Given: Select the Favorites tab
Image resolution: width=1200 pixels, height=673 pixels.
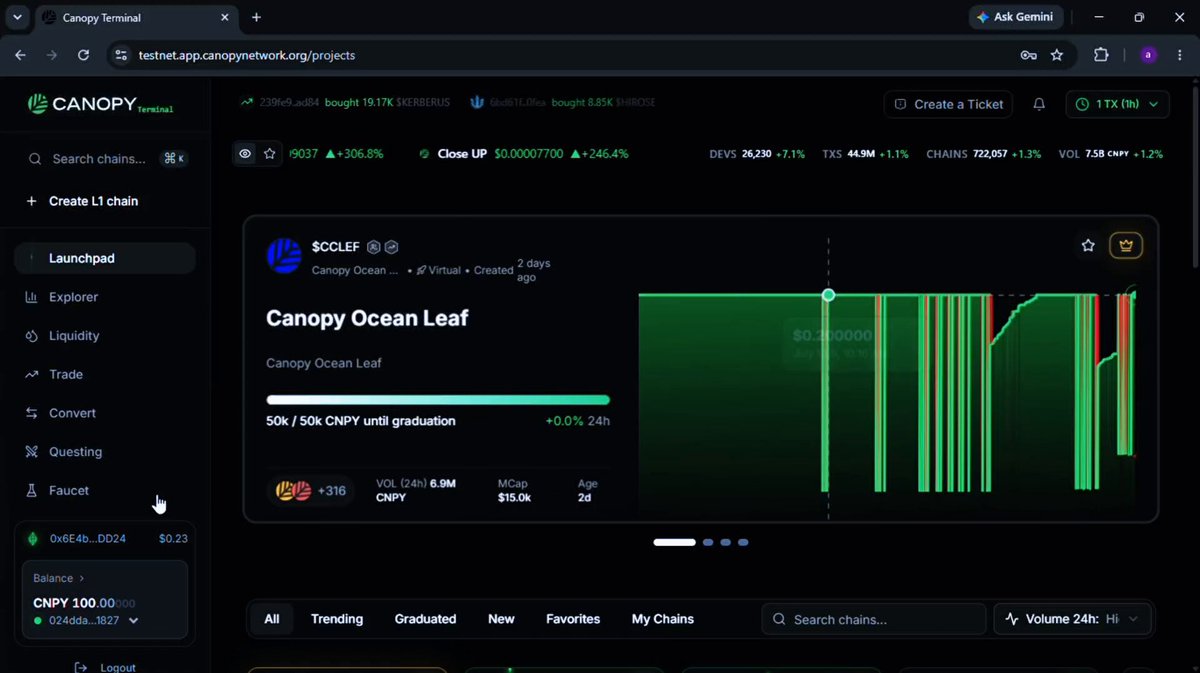Looking at the screenshot, I should click(x=573, y=619).
